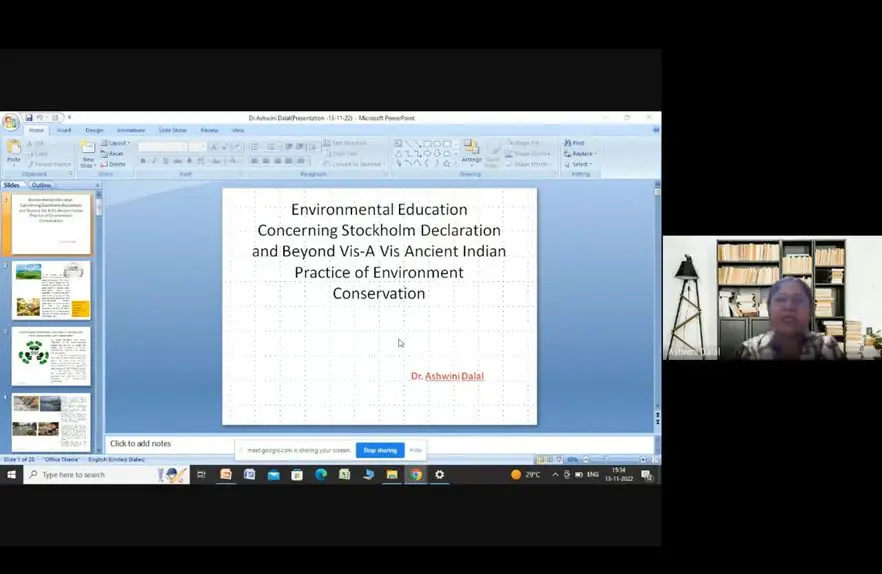Expand the Select dropdown in Editing
Screen dimensions: 882x574
(581, 164)
